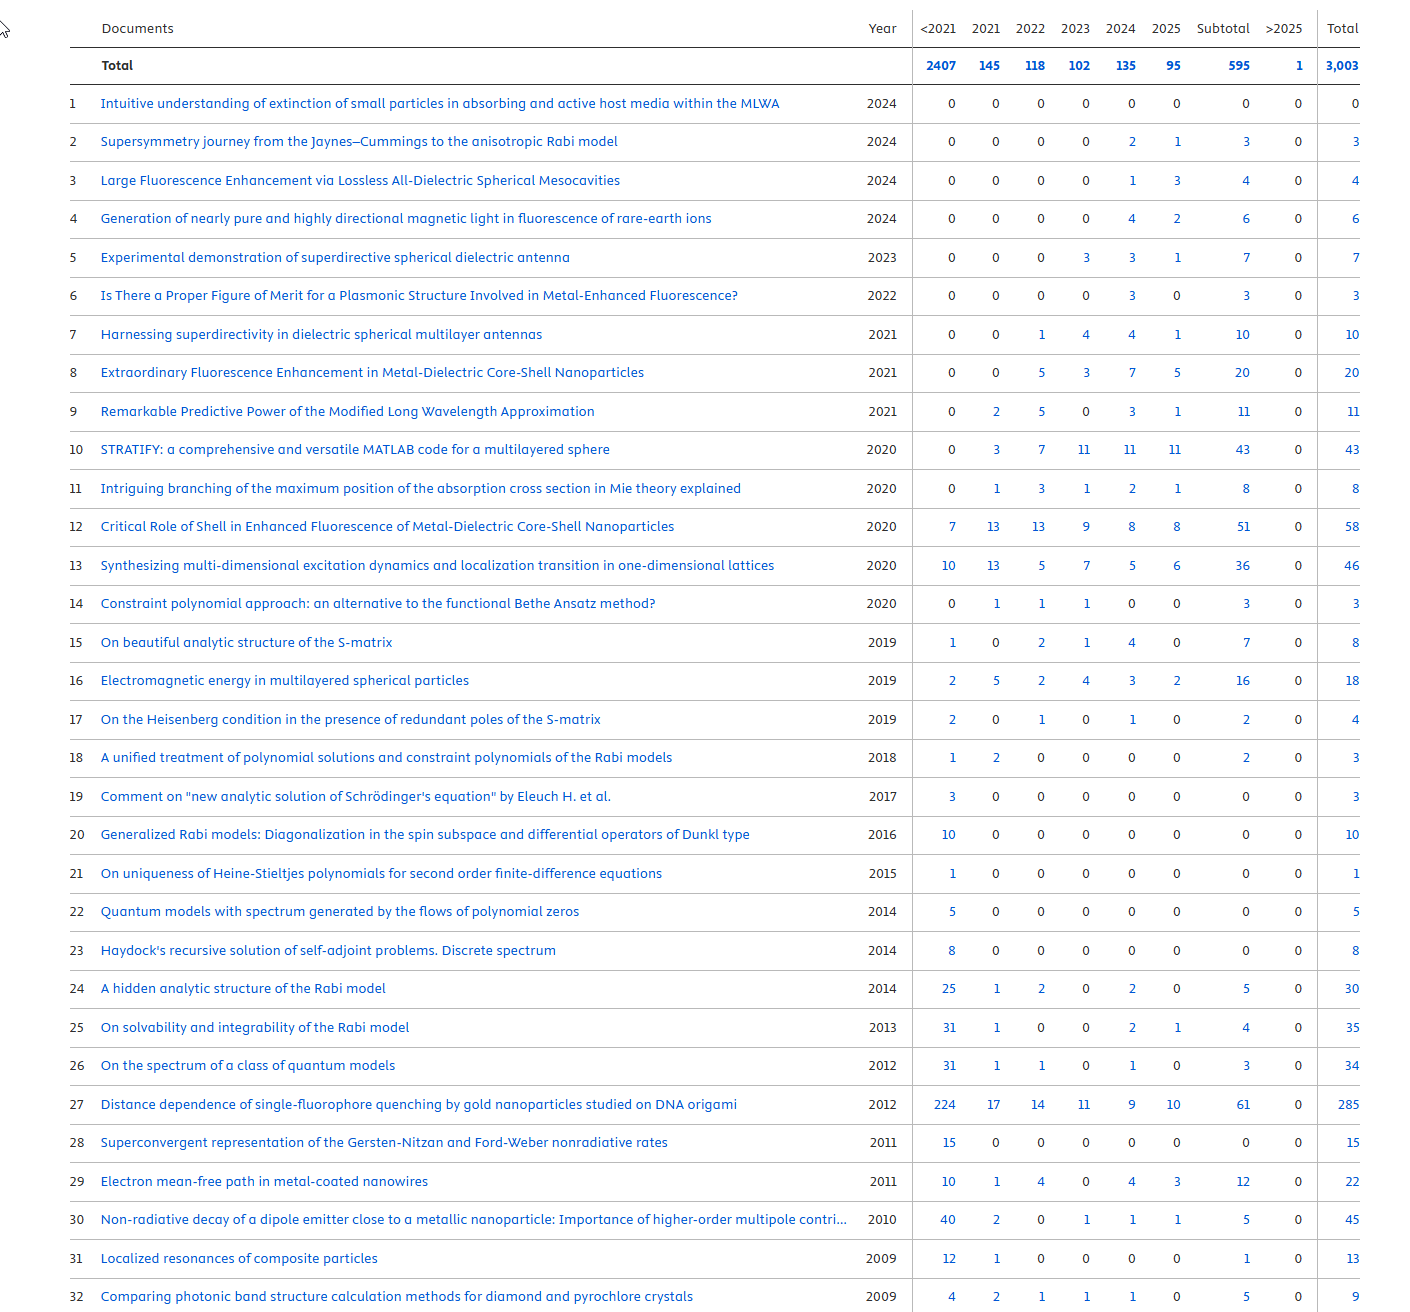1410x1312 pixels.
Task: Open the STRATIFY MATLAB code document
Action: point(354,450)
